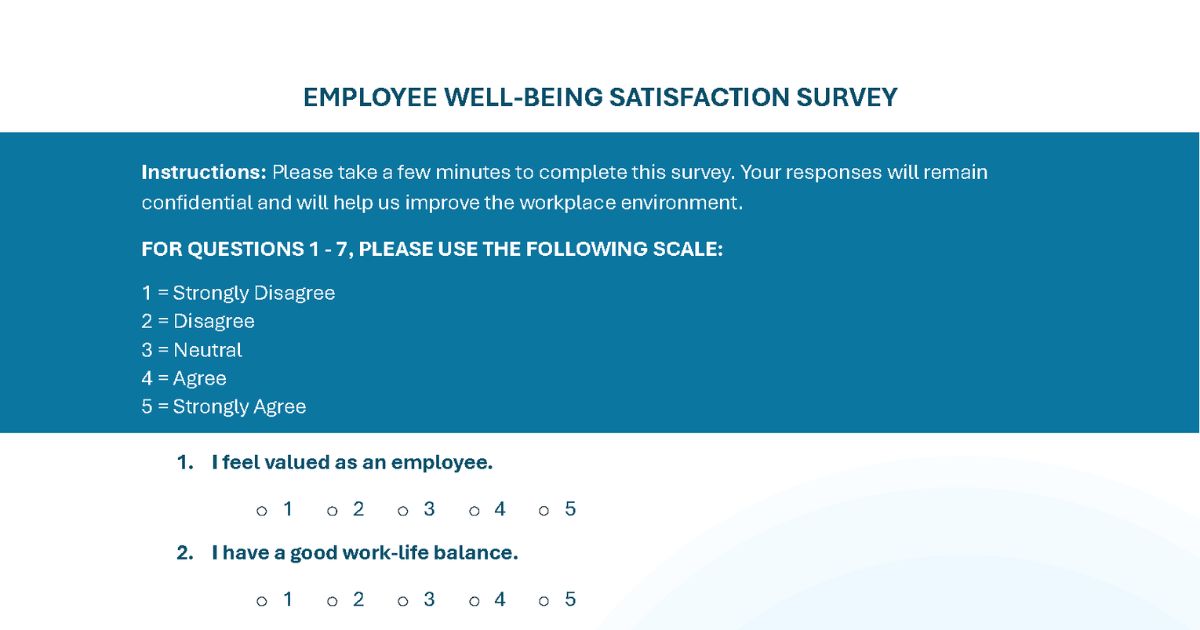Click the 'I have a good work-life balance' text
The width and height of the screenshot is (1200, 630).
[364, 553]
